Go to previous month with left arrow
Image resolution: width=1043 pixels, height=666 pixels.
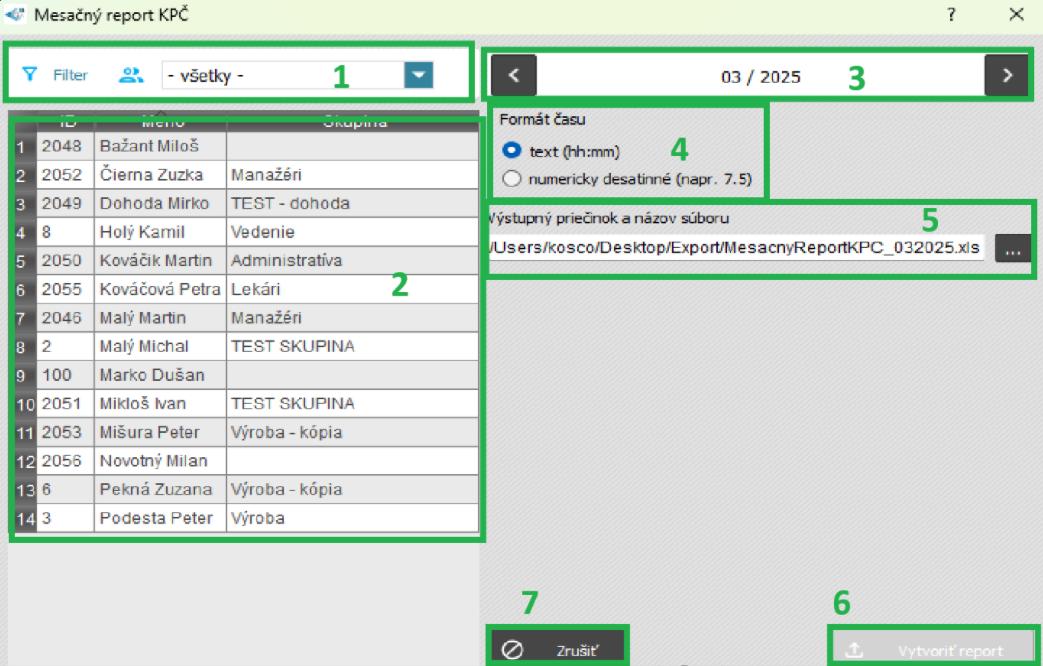pos(514,75)
